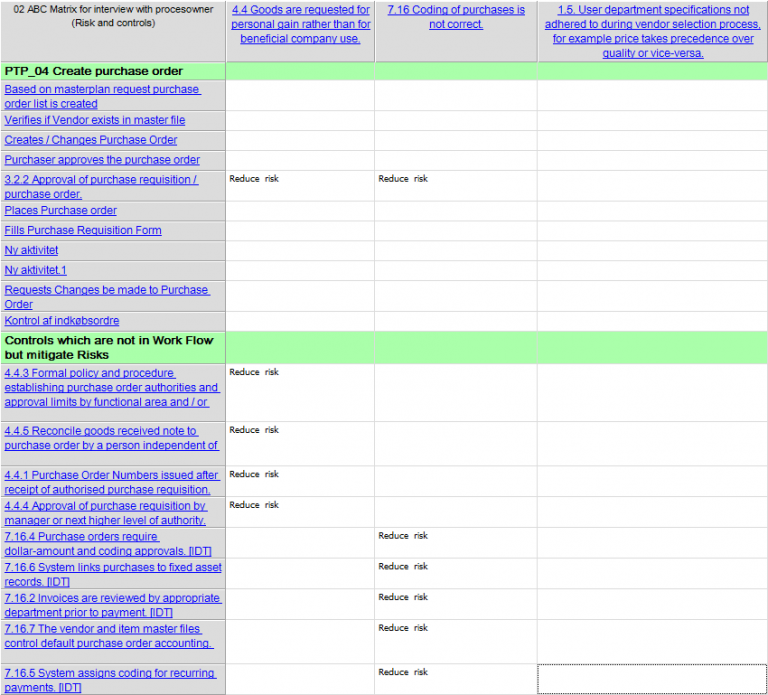Viewport: 768px width, 695px height.
Task: Open '3.2.2 Approval of purchase requisition' control link
Action: click(101, 187)
